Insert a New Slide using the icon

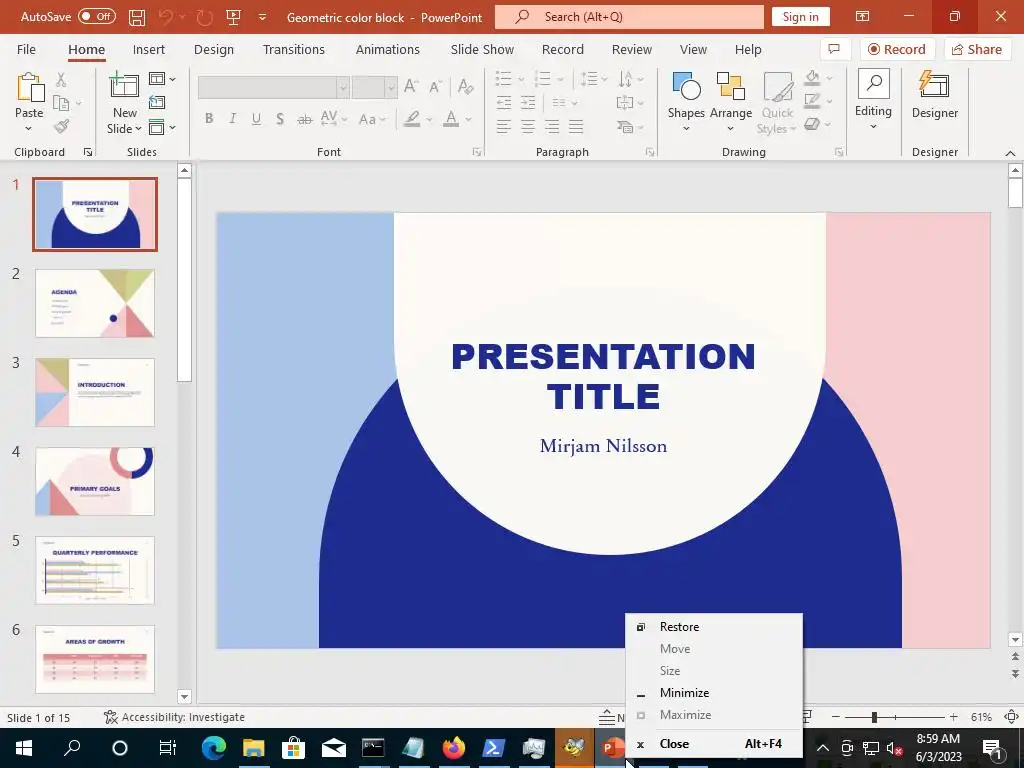pyautogui.click(x=123, y=87)
